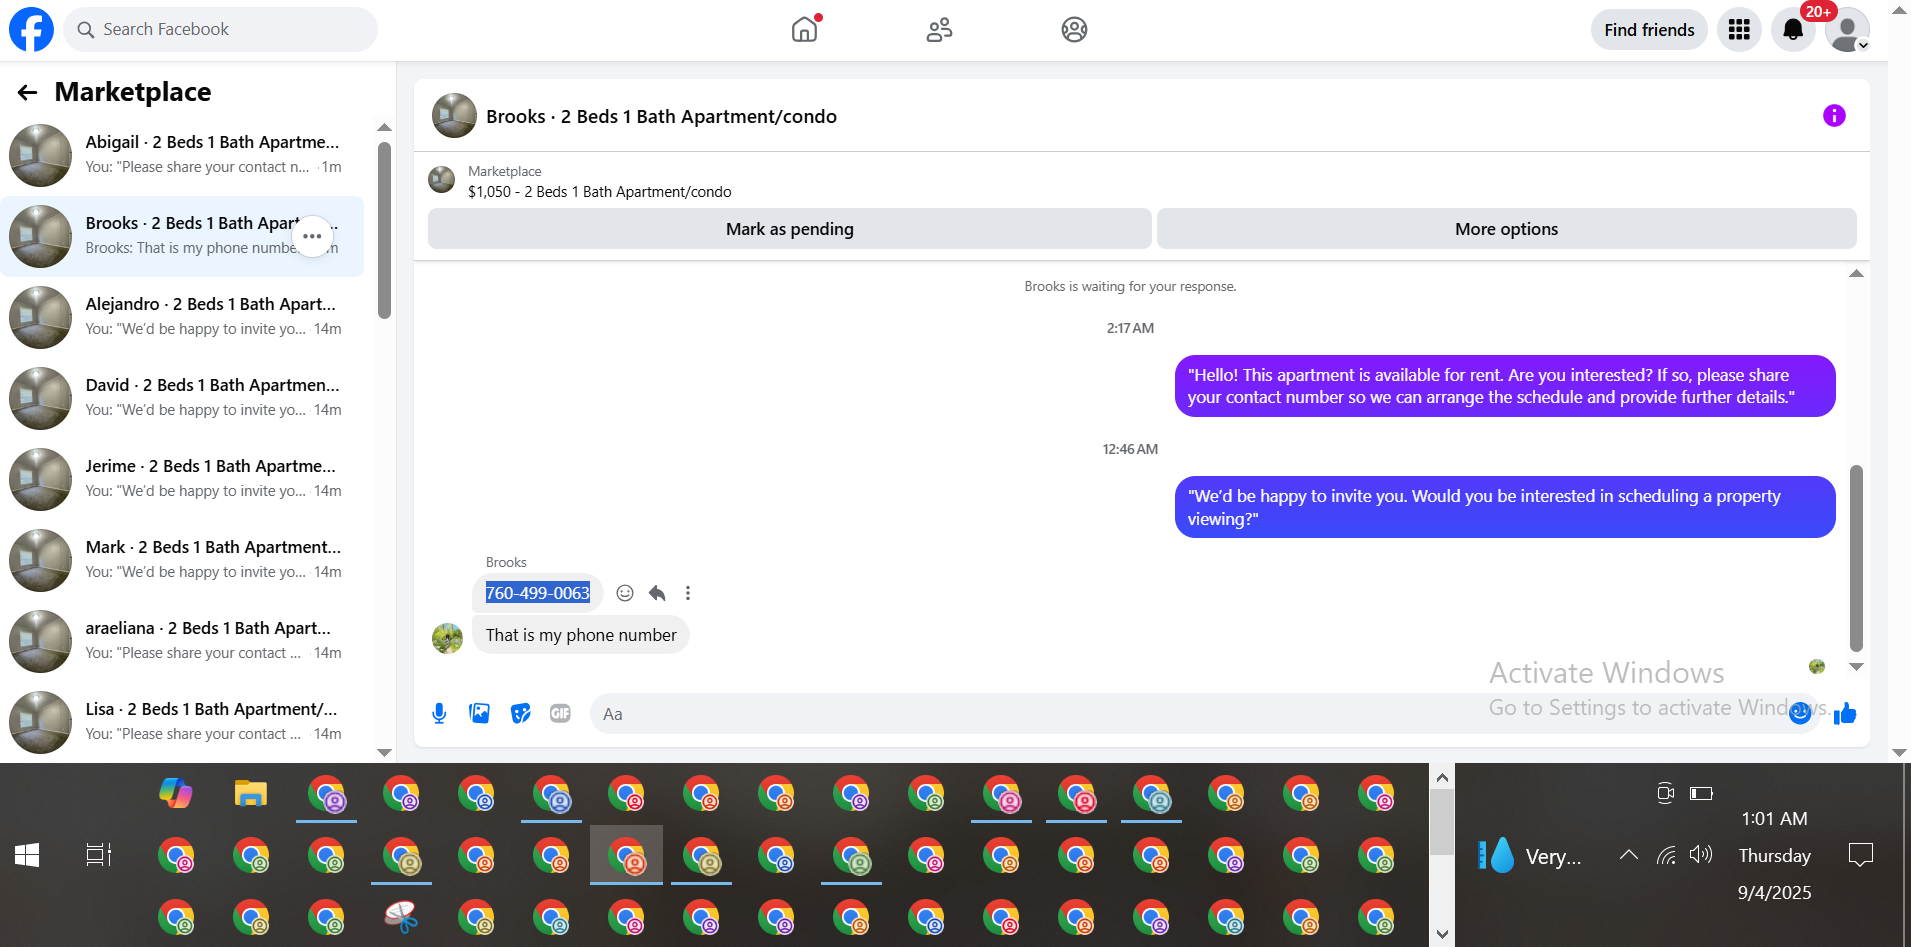Click the "That is my phone number" message
The width and height of the screenshot is (1911, 947).
click(581, 635)
